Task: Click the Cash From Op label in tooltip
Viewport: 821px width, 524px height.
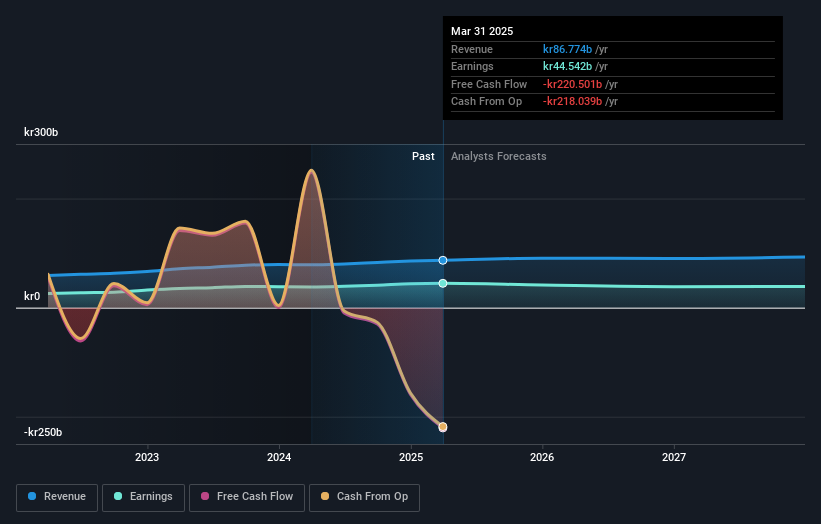Action: point(486,102)
